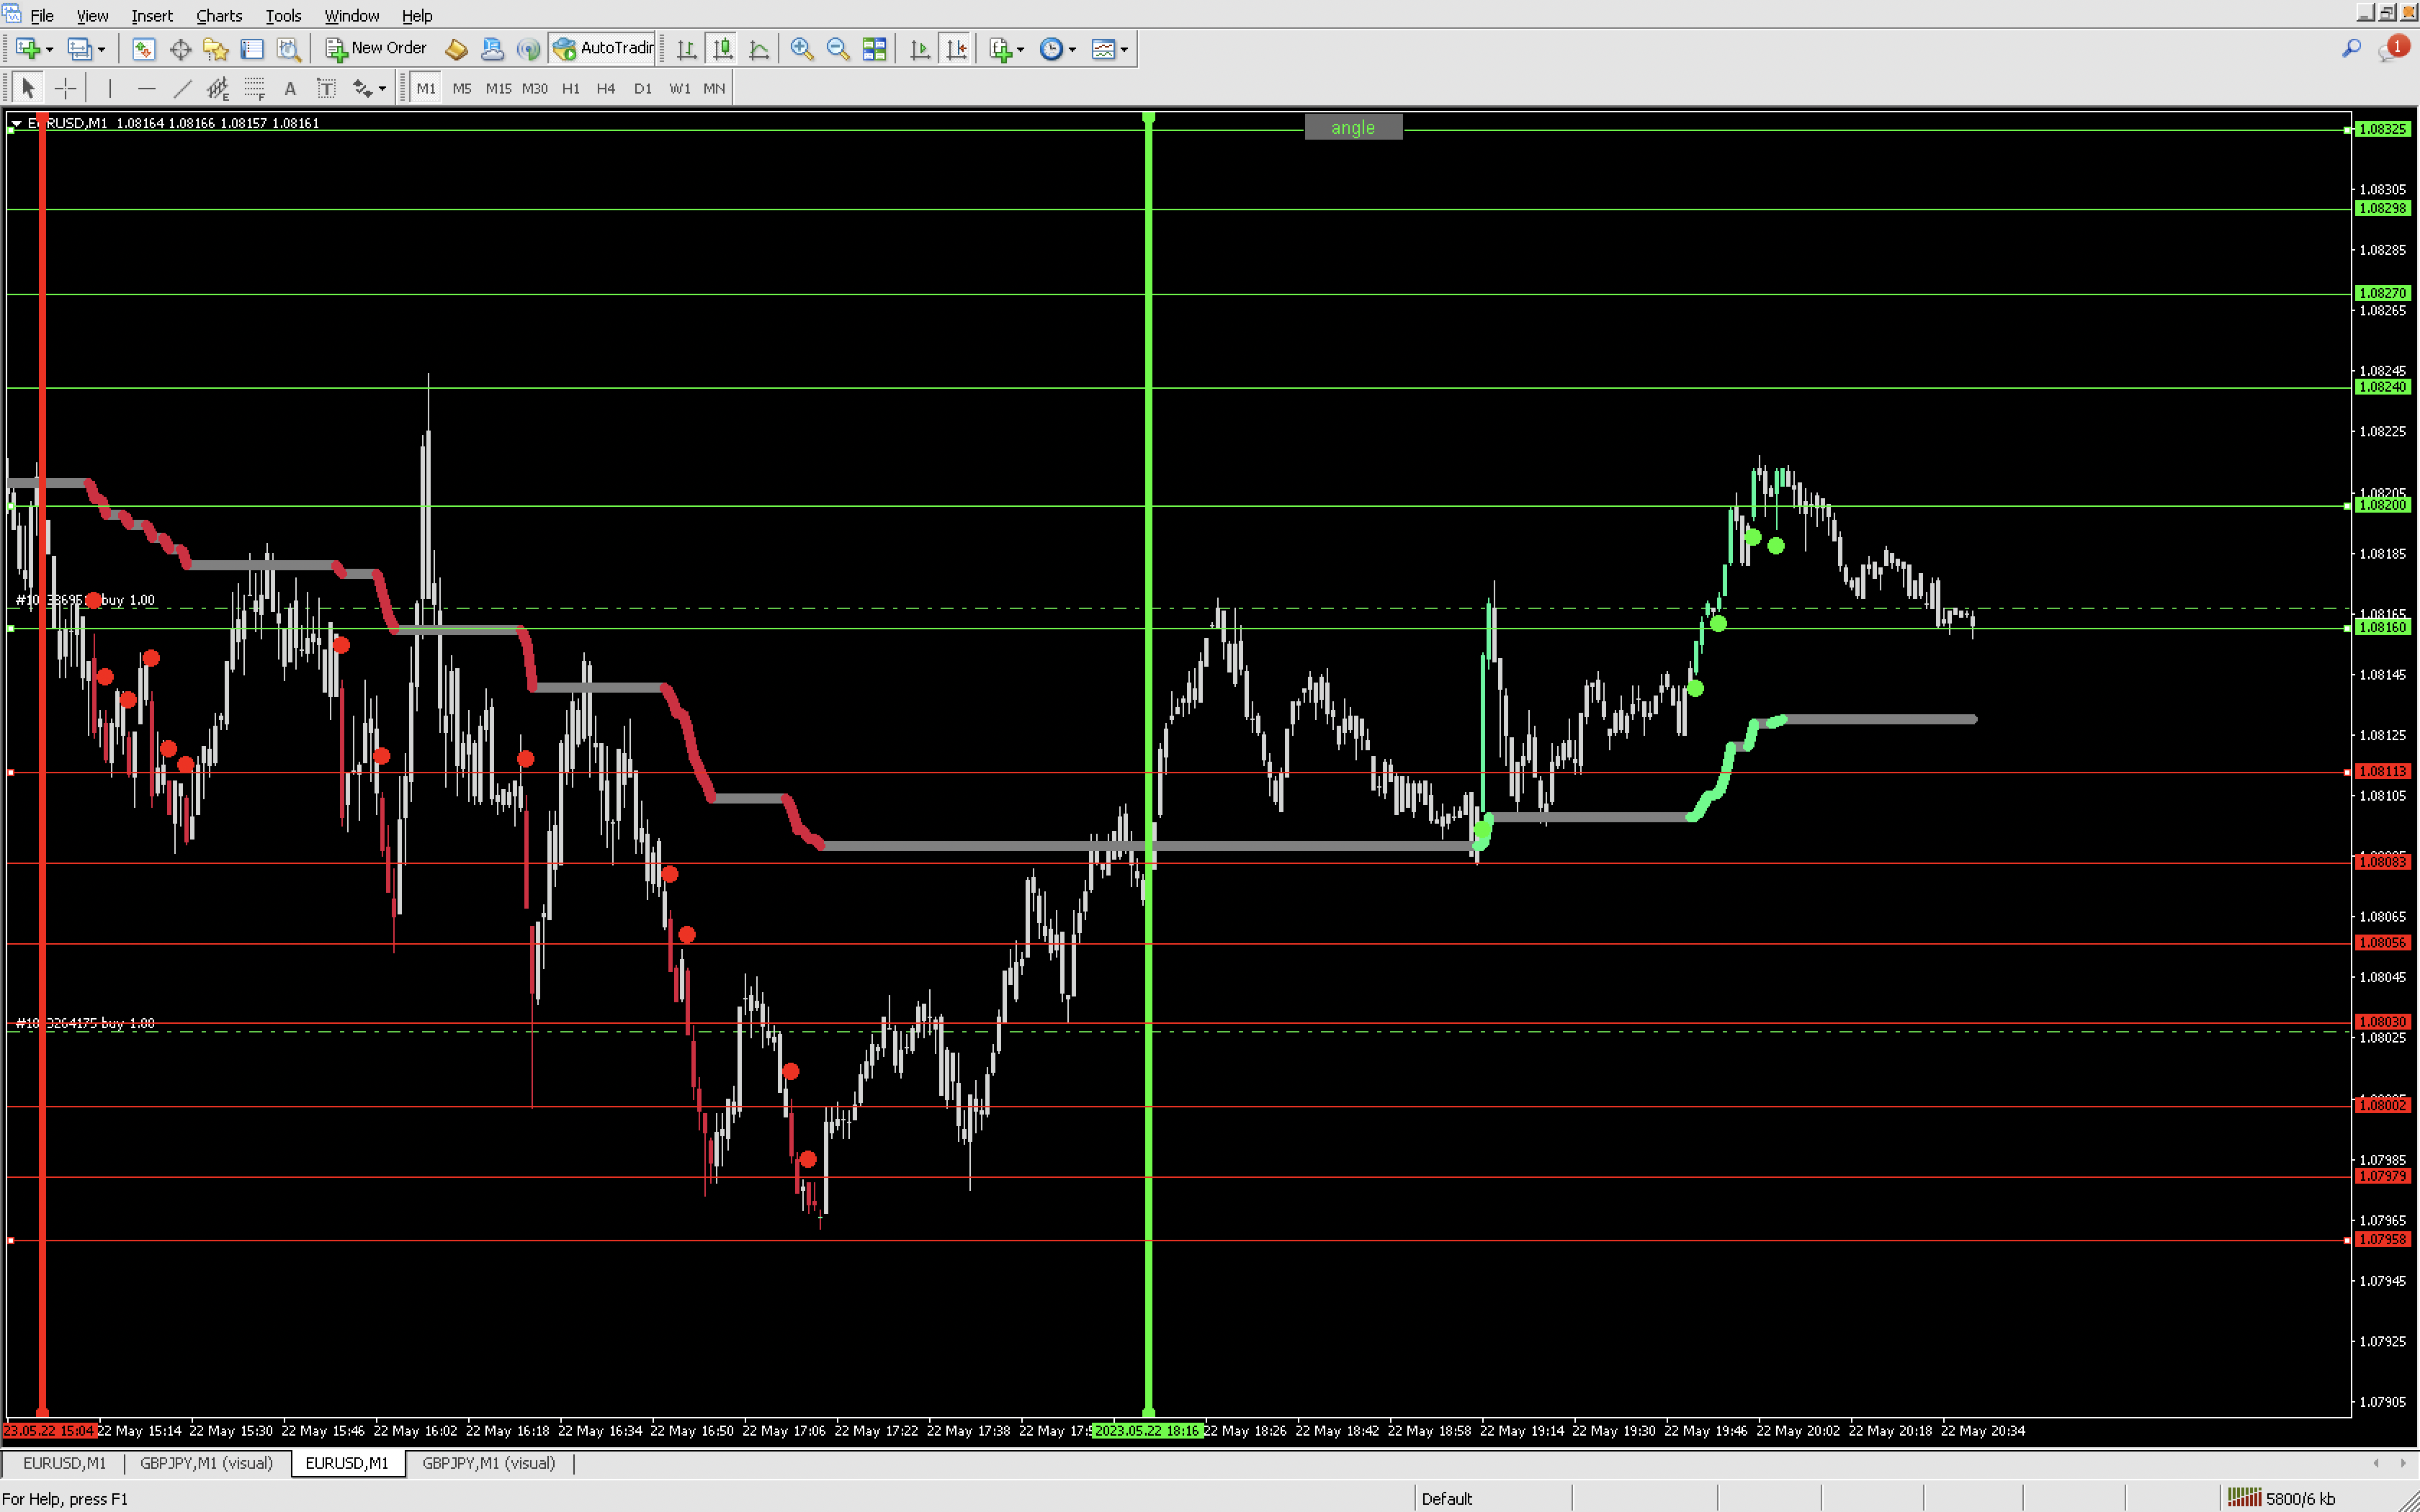The image size is (2420, 1512).
Task: Select the trendline drawing tool
Action: pos(182,89)
